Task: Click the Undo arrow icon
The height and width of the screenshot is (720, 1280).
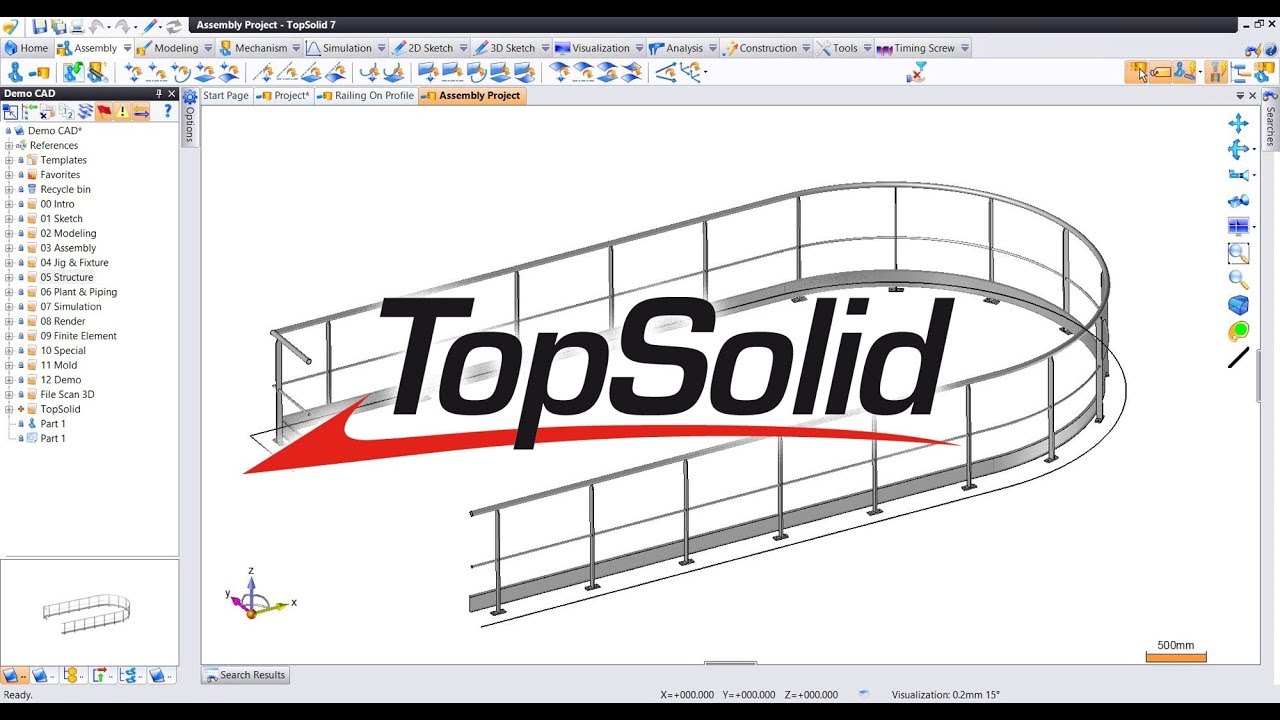Action: pyautogui.click(x=97, y=26)
